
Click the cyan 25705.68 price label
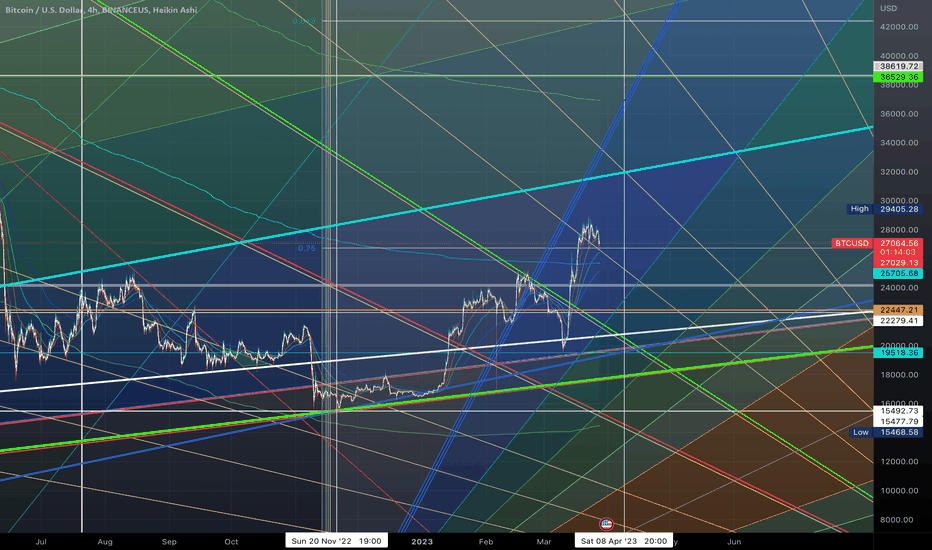coord(898,274)
